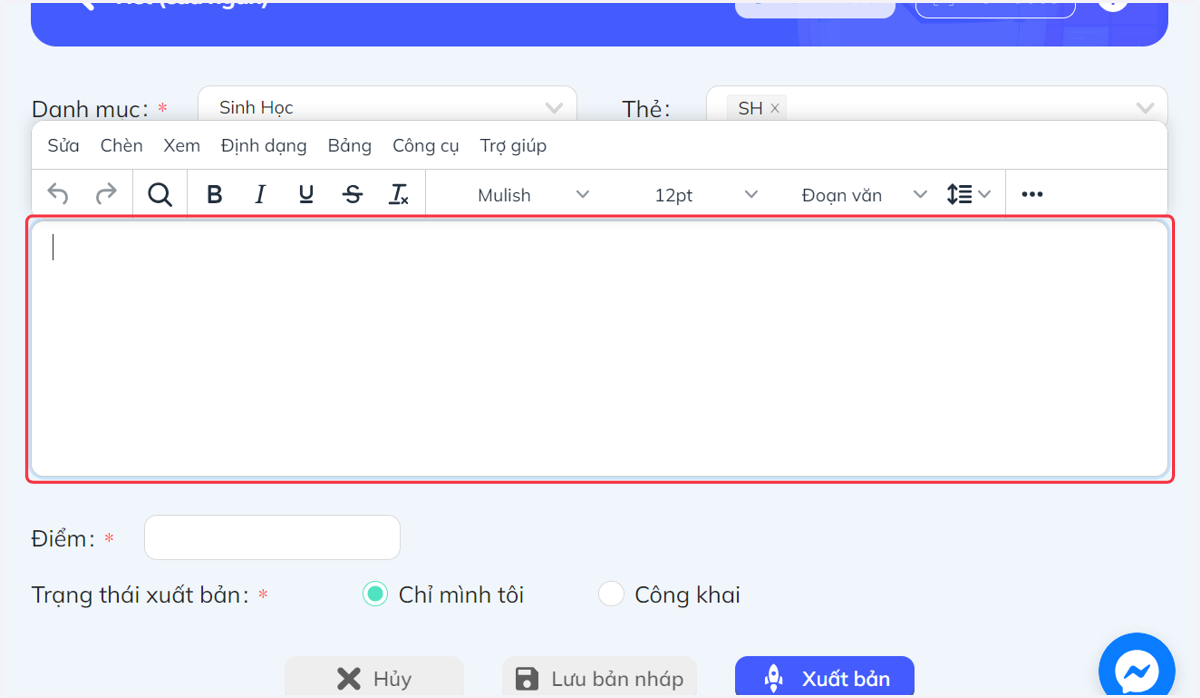The height and width of the screenshot is (698, 1200).
Task: Open find and replace magnifier icon
Action: [x=160, y=194]
